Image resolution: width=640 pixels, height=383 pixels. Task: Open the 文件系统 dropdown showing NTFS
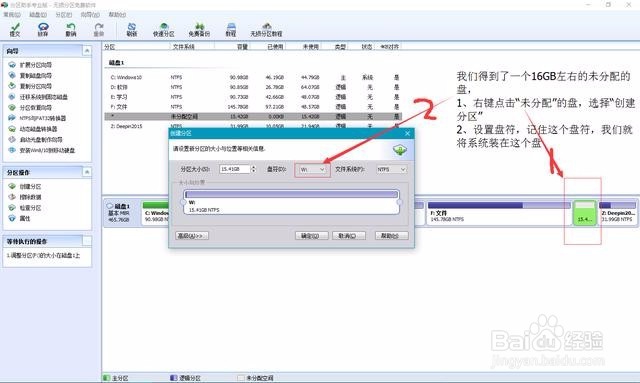391,169
